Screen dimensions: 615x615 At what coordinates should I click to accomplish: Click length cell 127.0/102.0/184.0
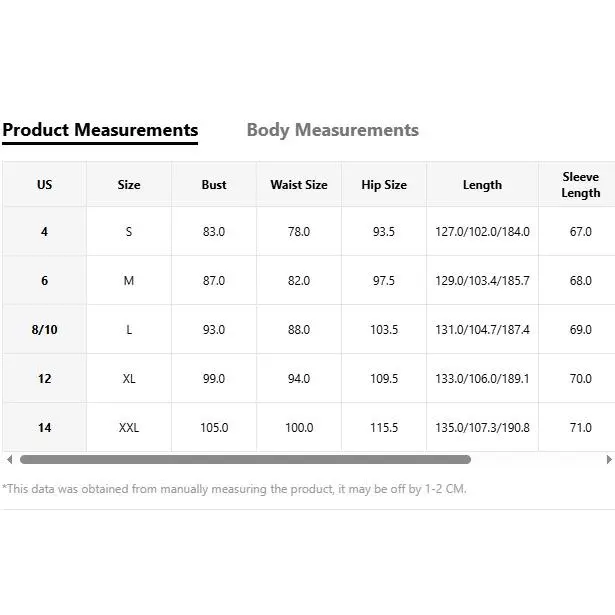coord(482,232)
